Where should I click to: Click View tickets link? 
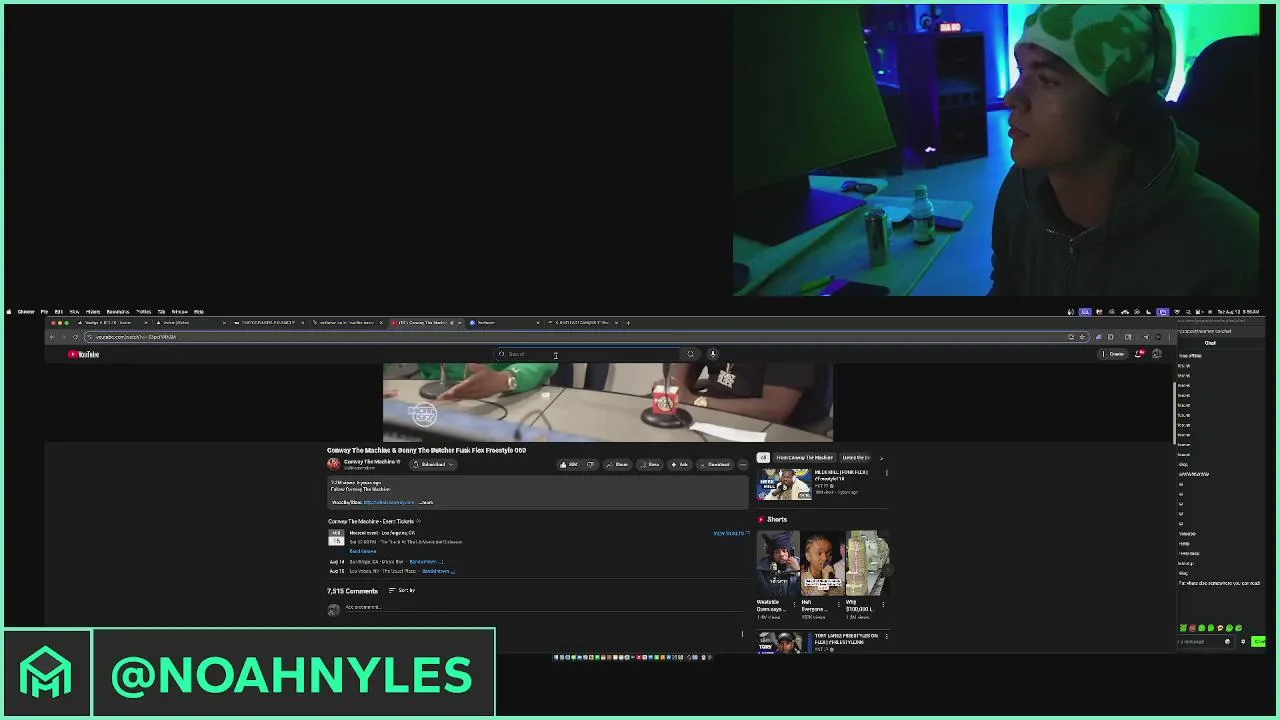(x=731, y=533)
